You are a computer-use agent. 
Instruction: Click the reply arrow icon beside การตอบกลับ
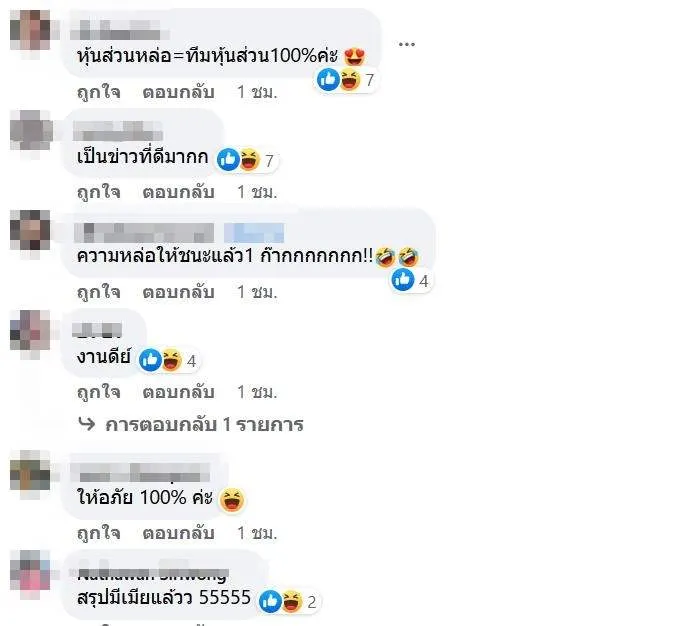[x=87, y=424]
